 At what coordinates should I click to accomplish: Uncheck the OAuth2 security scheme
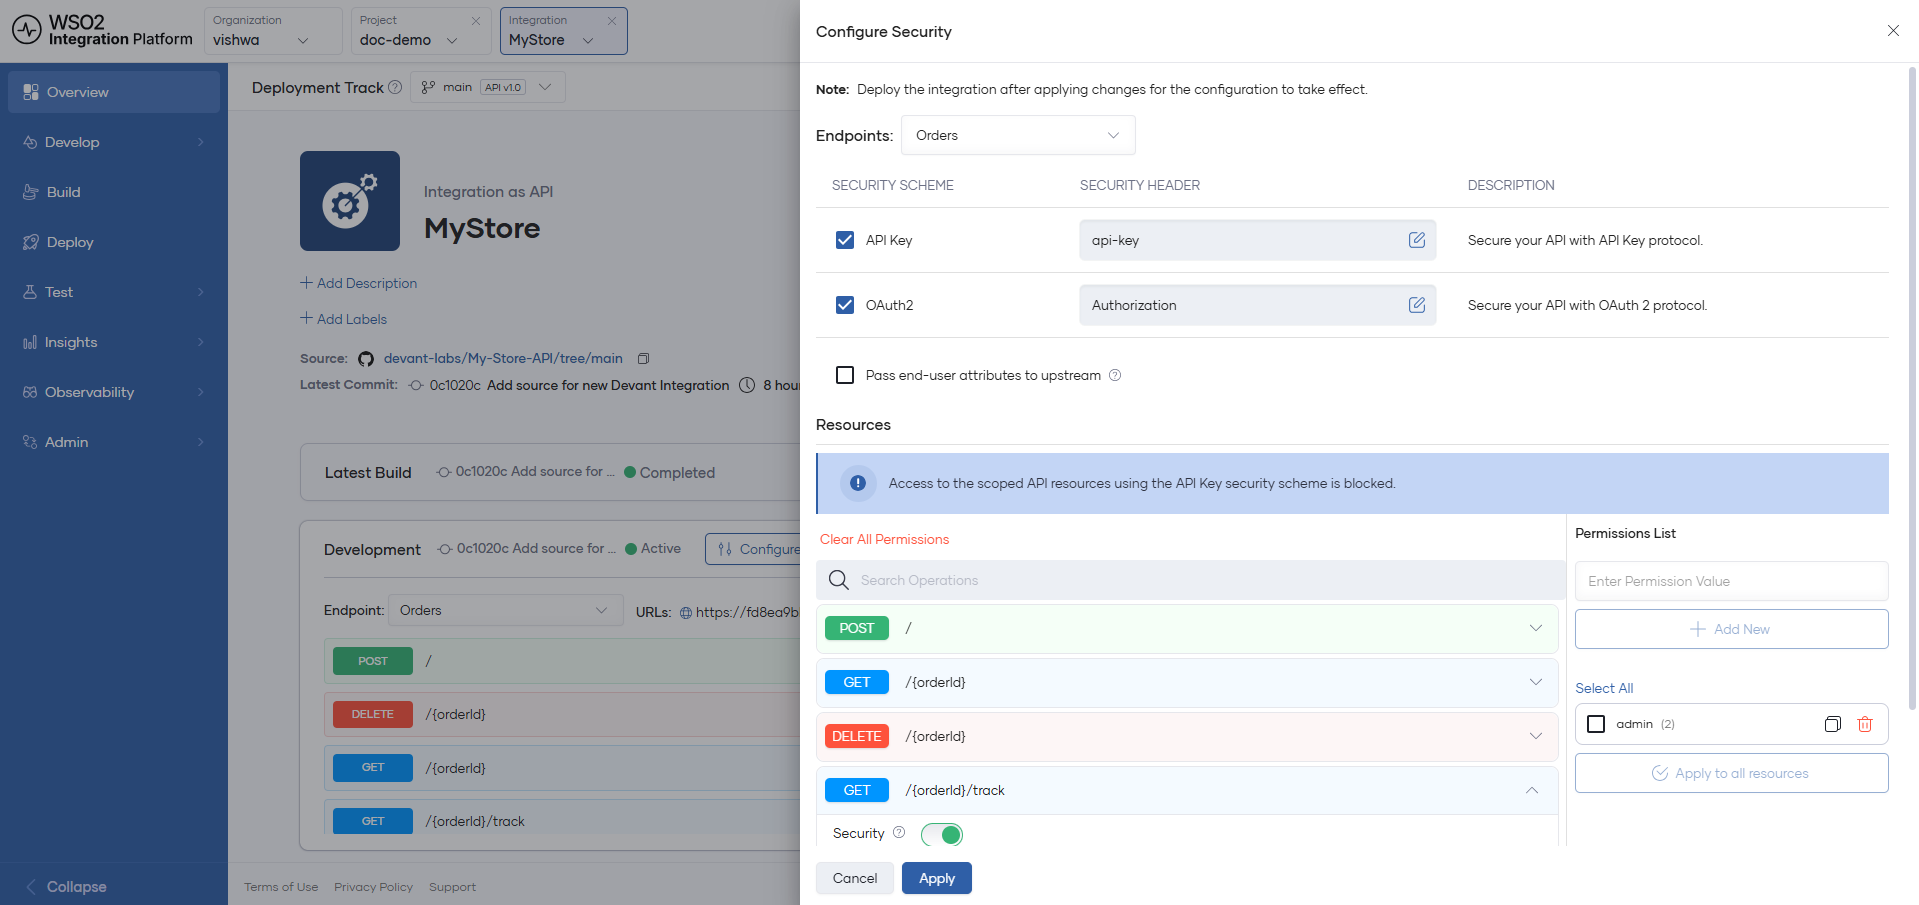[x=845, y=305]
